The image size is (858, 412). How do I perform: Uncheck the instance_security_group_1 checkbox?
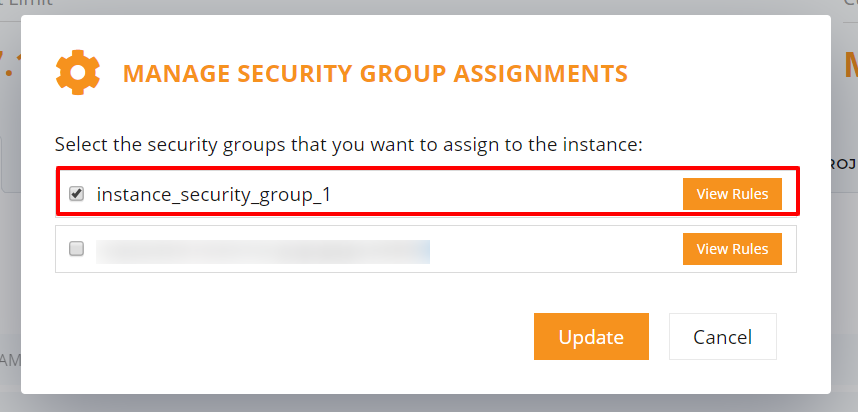pos(77,193)
